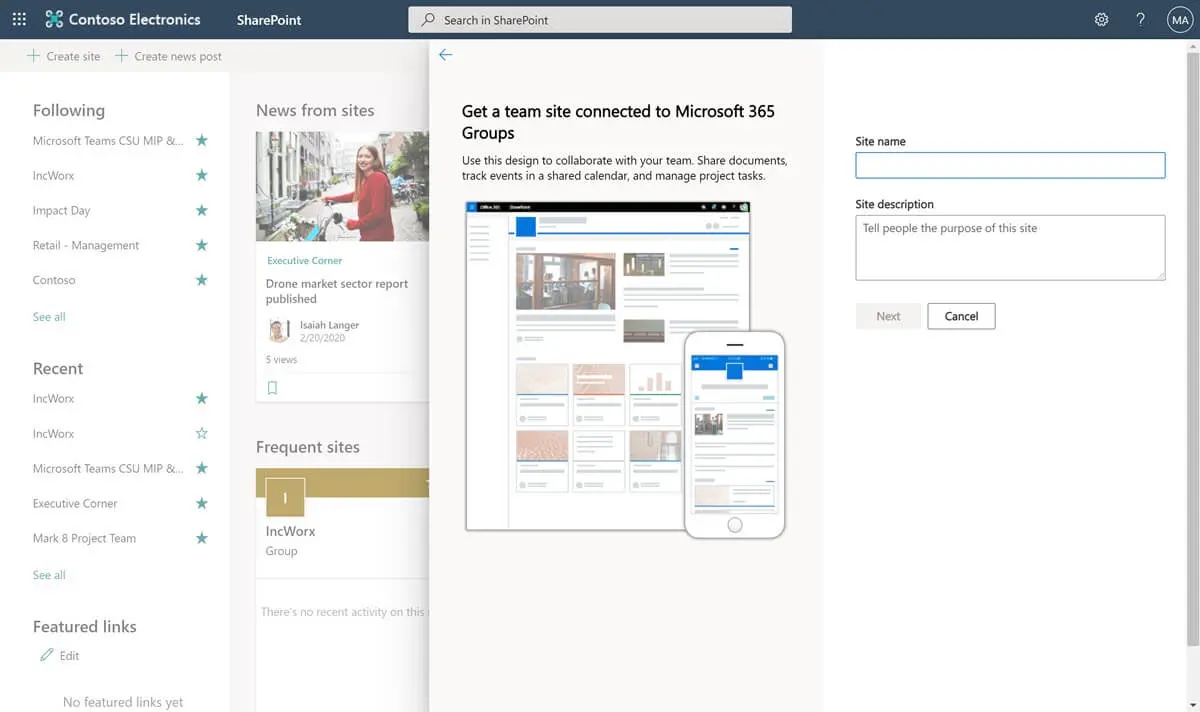Click the Next button

pyautogui.click(x=888, y=316)
